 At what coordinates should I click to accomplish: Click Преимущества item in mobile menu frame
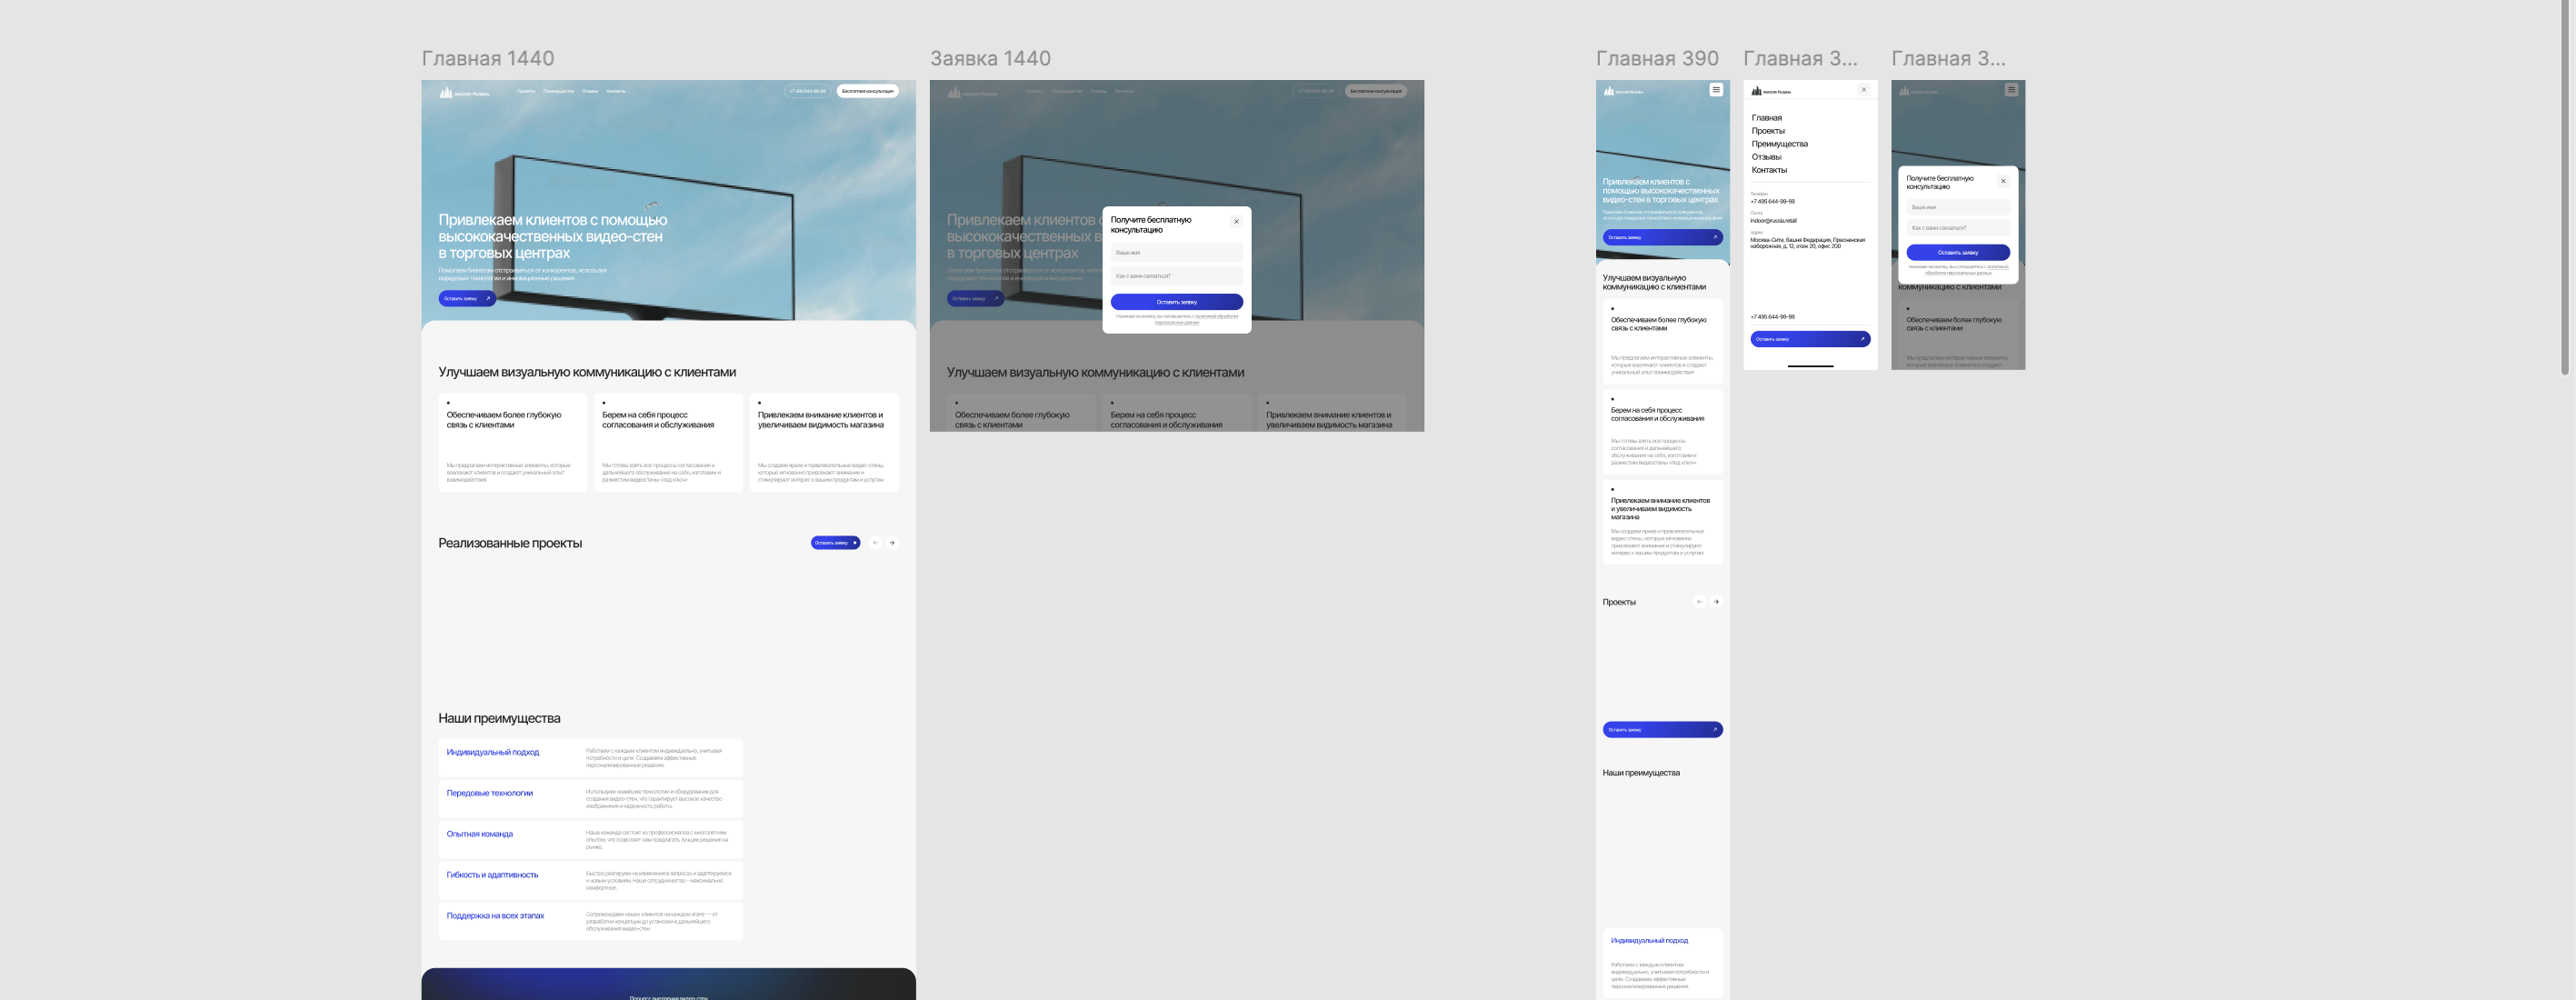pyautogui.click(x=1779, y=144)
